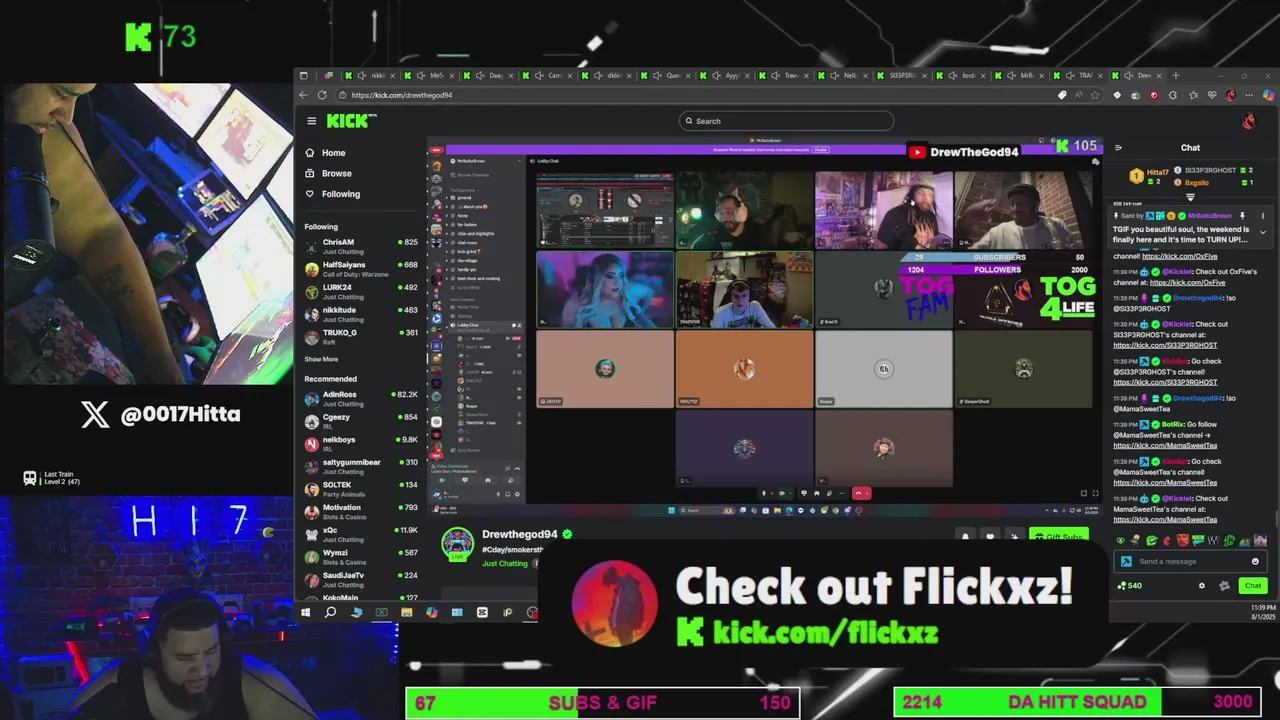This screenshot has width=1280, height=720.
Task: Go back with the browser back arrow
Action: [x=303, y=95]
